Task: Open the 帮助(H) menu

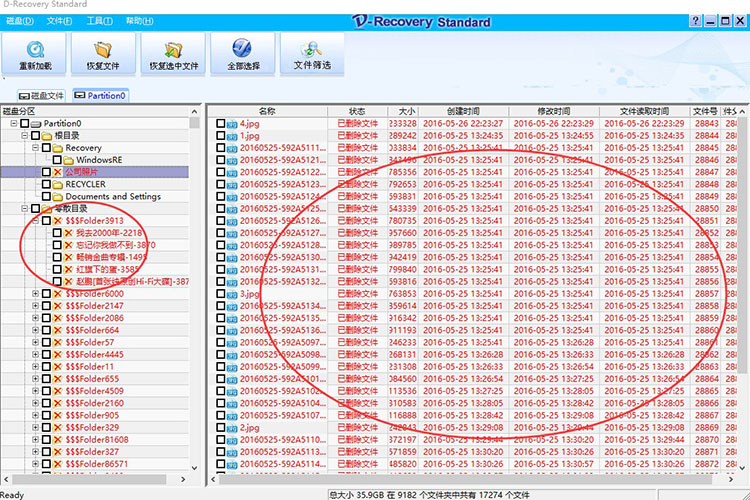Action: [x=140, y=21]
